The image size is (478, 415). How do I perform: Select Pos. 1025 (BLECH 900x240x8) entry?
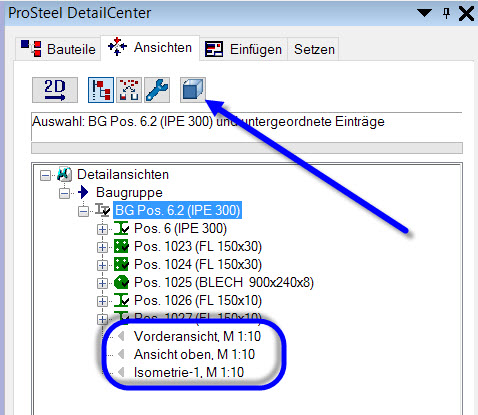point(224,282)
